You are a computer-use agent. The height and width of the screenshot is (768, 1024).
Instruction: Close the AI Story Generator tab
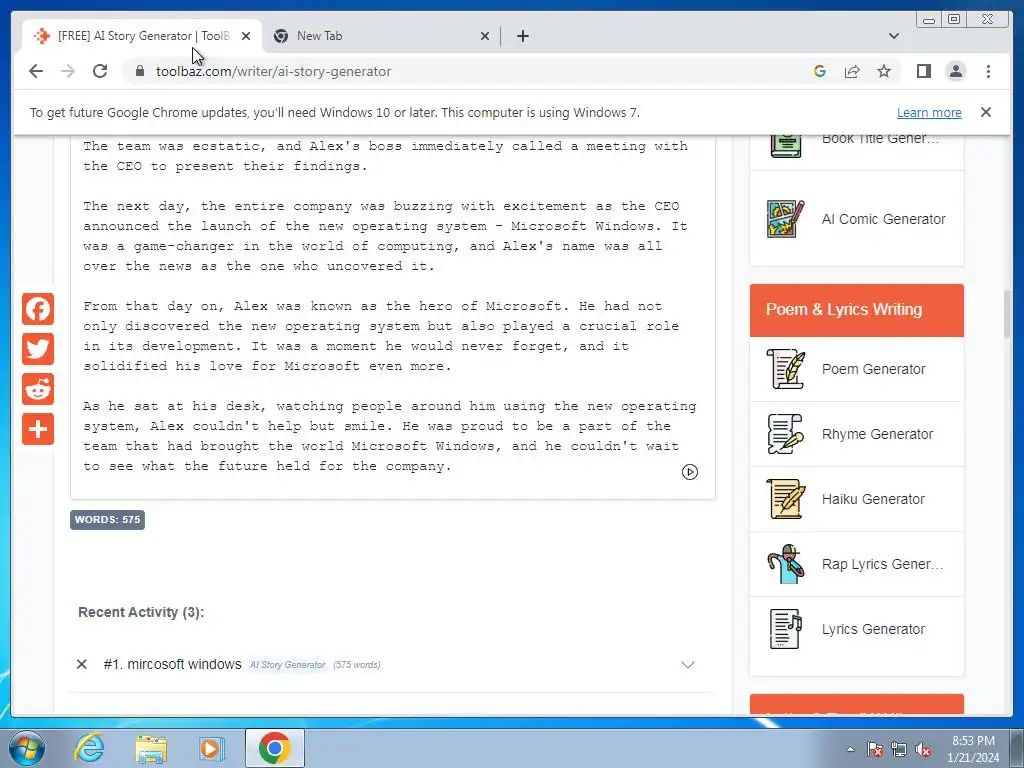point(246,36)
